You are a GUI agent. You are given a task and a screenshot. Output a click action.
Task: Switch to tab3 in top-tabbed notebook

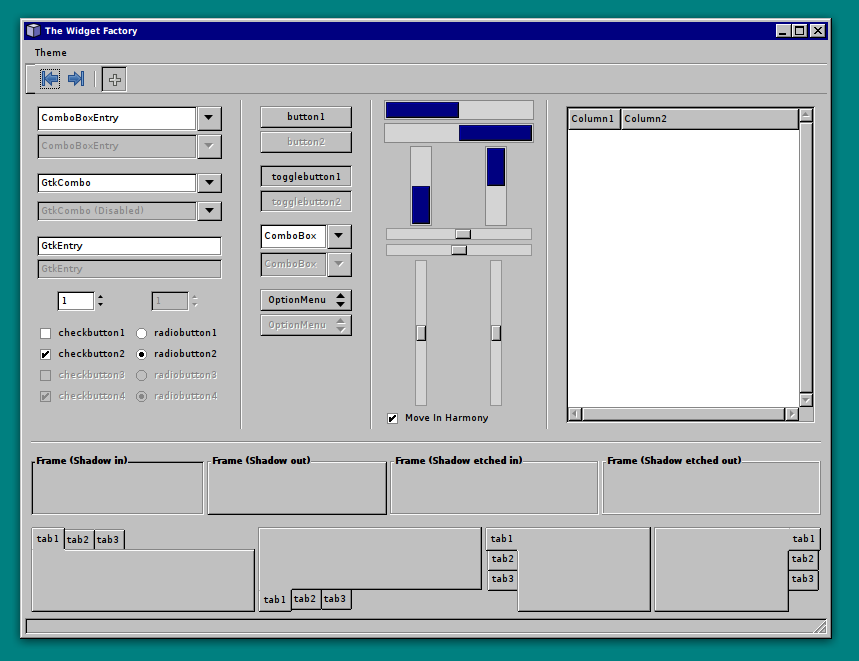click(108, 540)
